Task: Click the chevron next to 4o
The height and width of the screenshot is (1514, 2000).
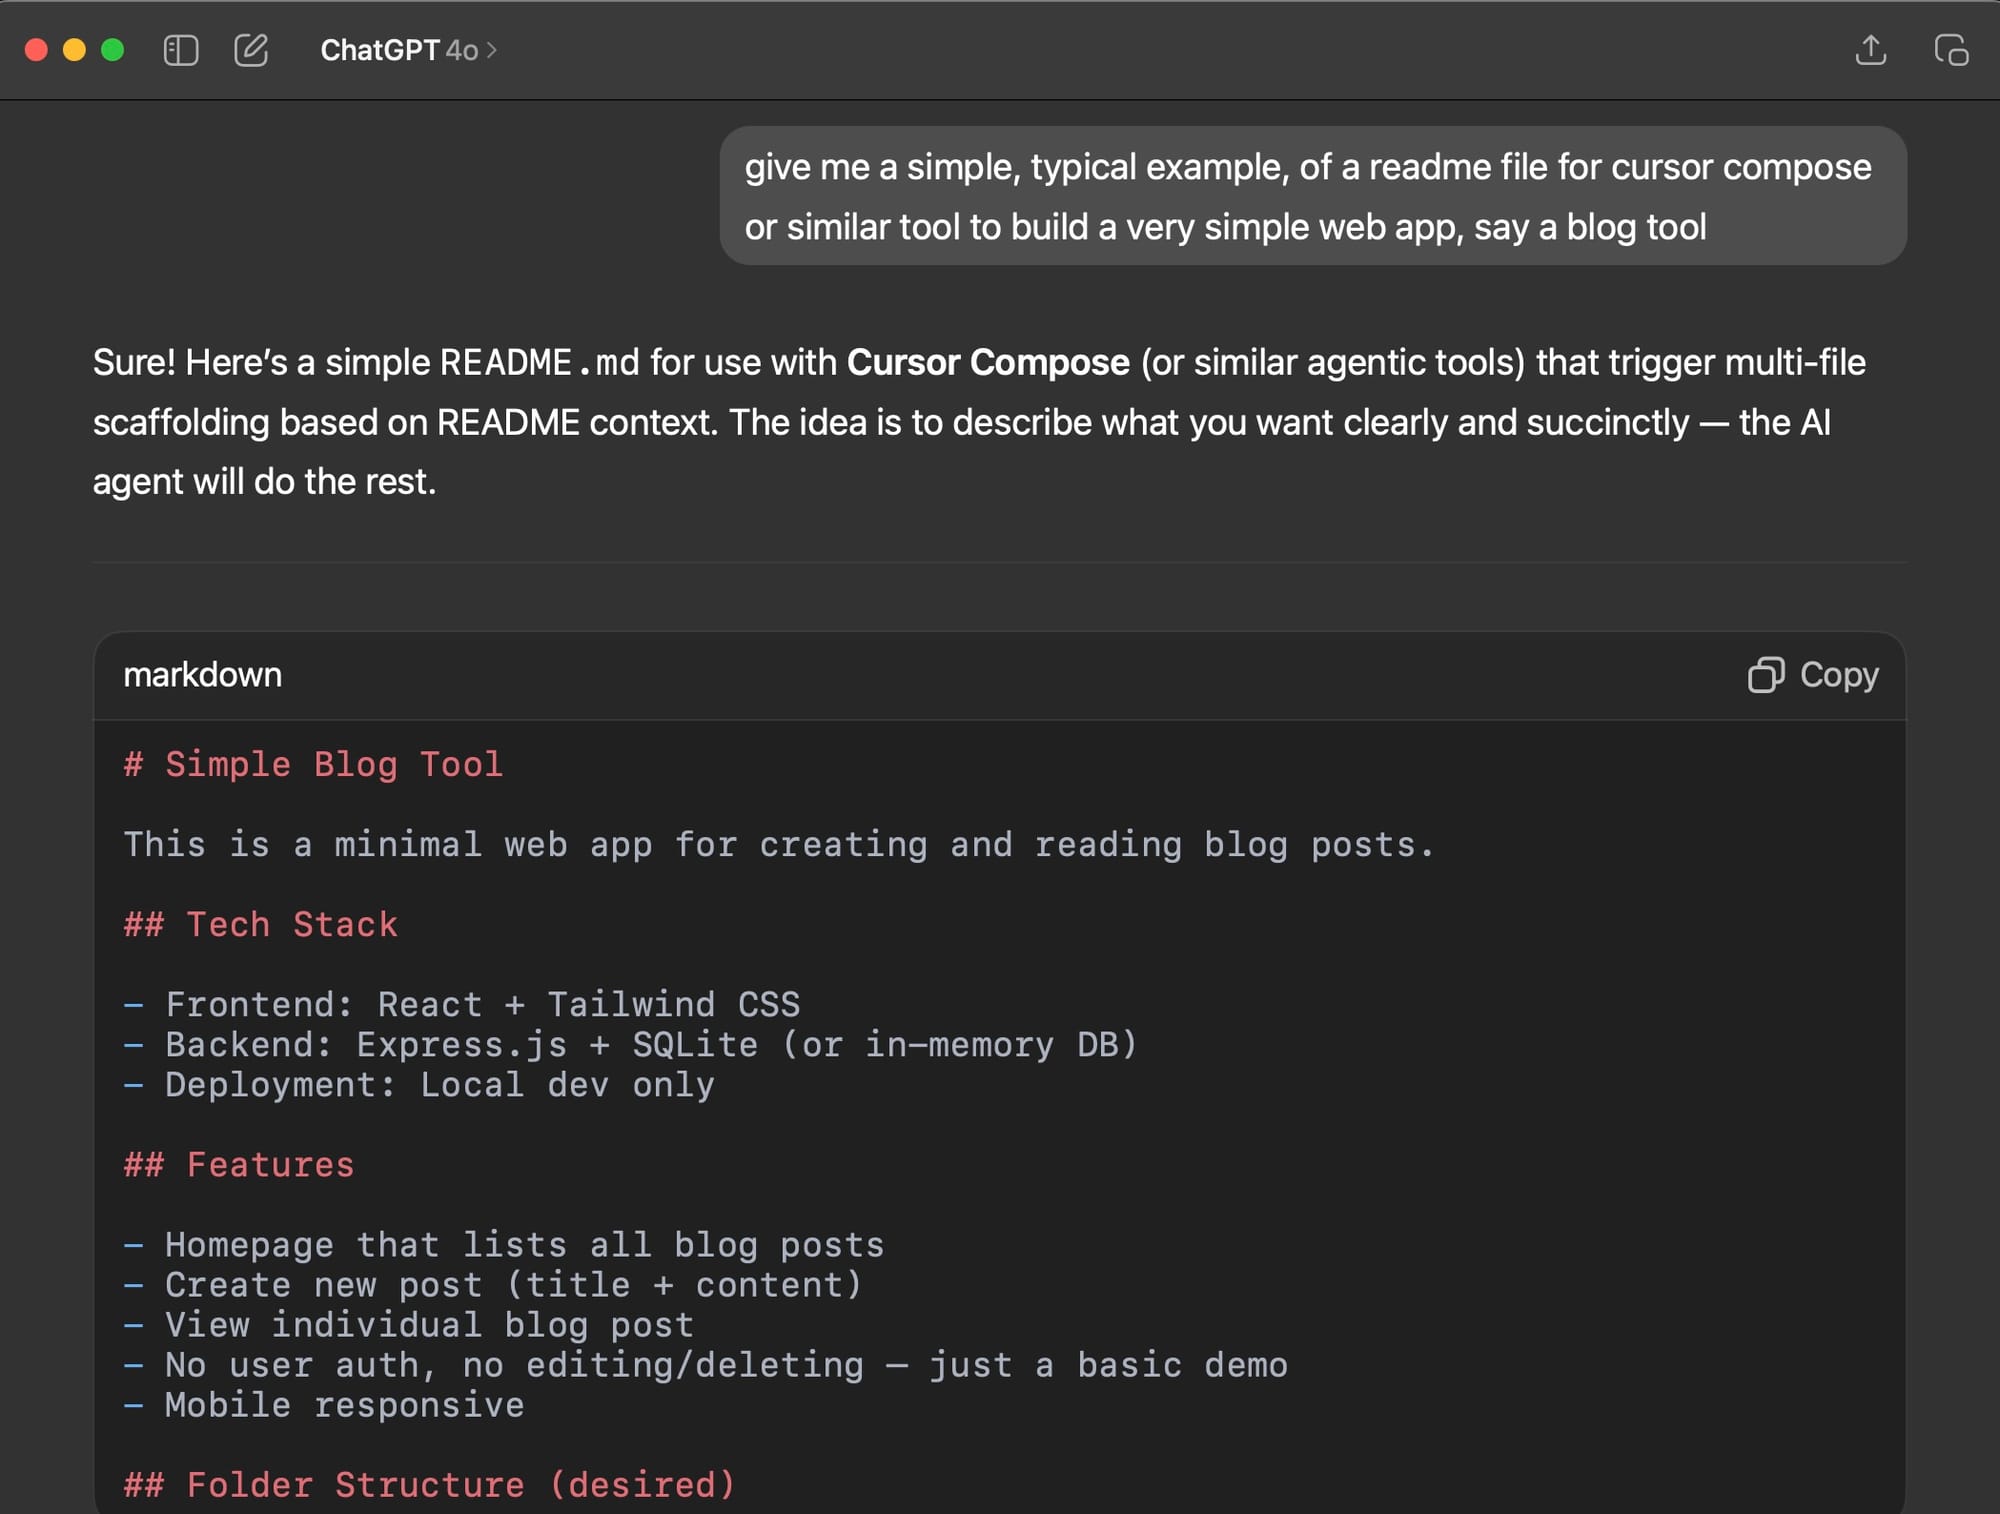Action: [x=492, y=50]
